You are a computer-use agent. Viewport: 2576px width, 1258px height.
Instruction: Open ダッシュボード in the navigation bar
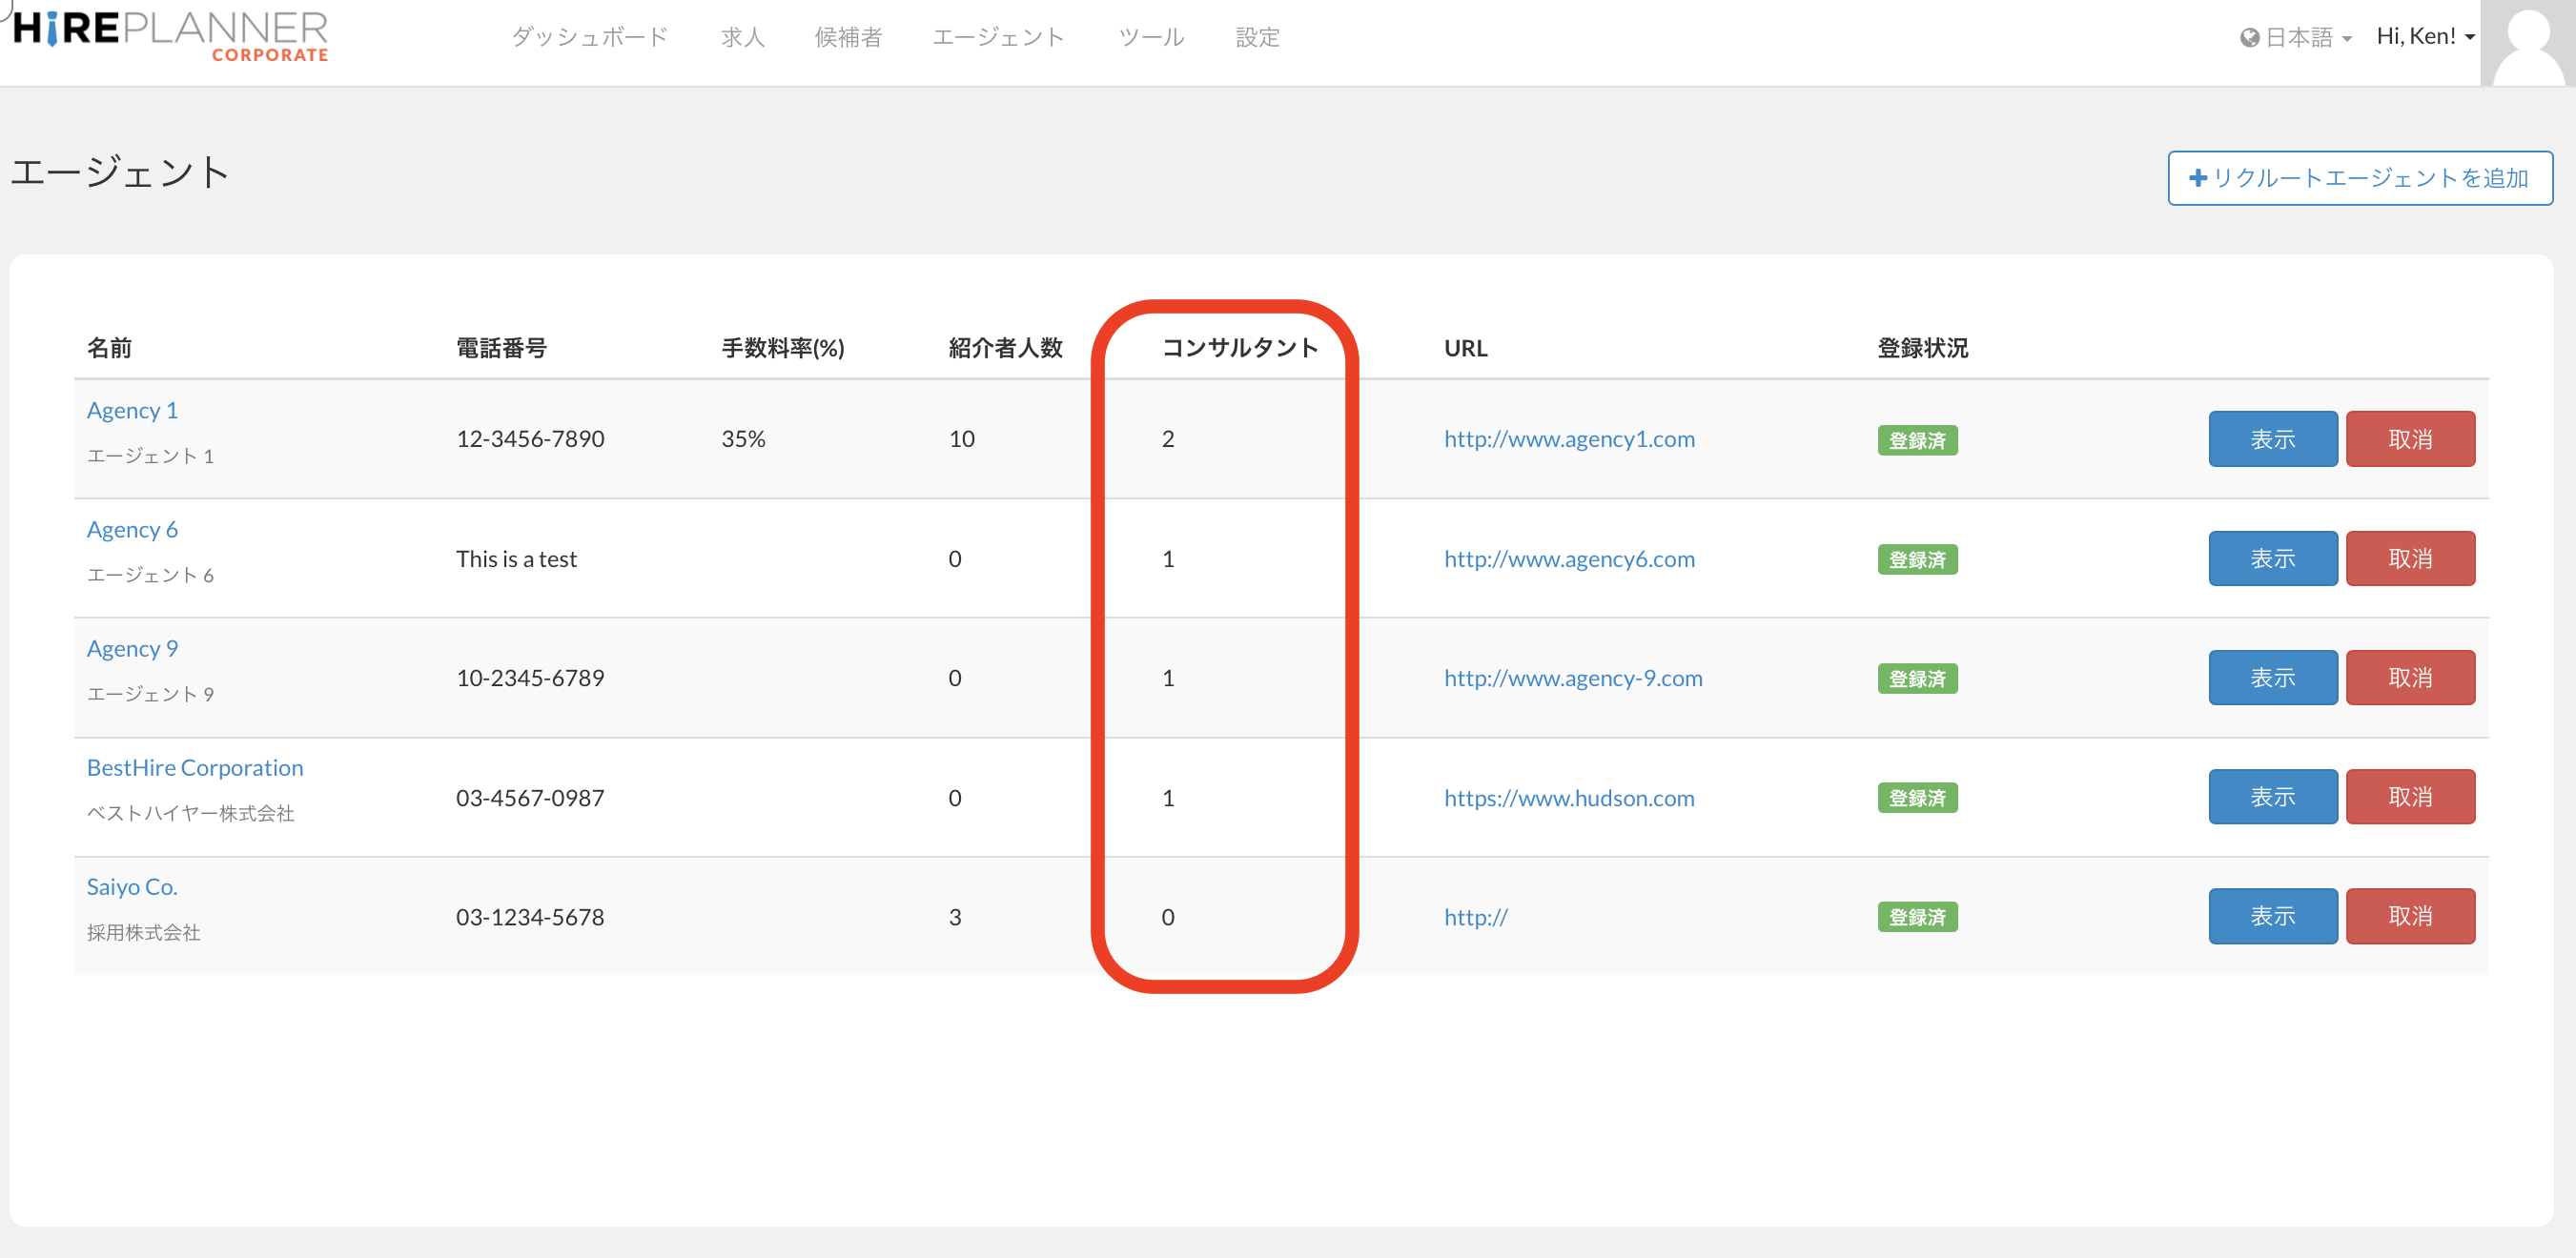[x=589, y=38]
